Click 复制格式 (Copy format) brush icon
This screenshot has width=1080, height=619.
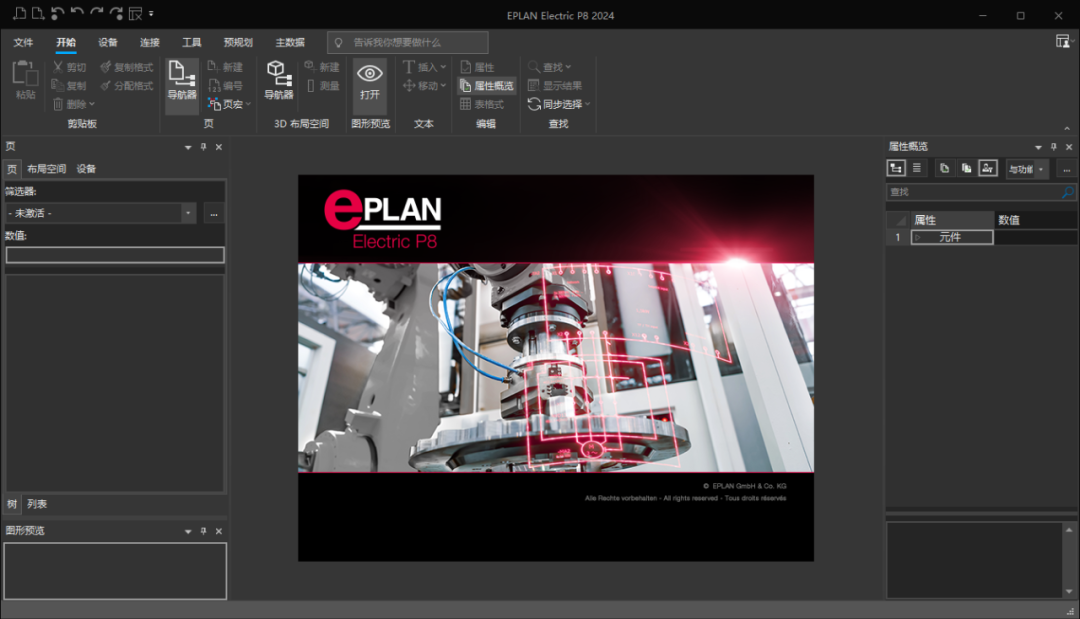tap(105, 67)
